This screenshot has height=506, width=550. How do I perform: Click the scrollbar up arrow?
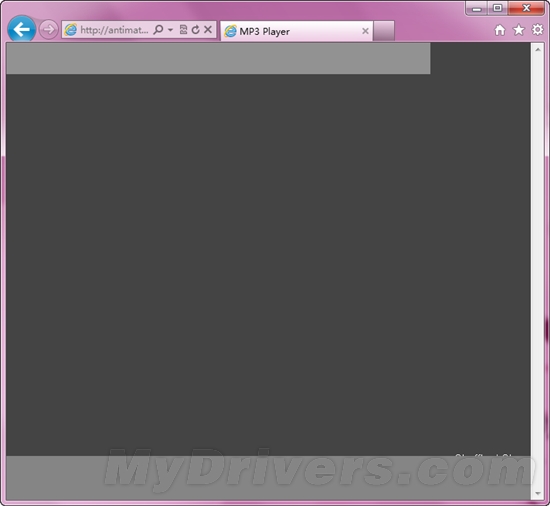[538, 50]
